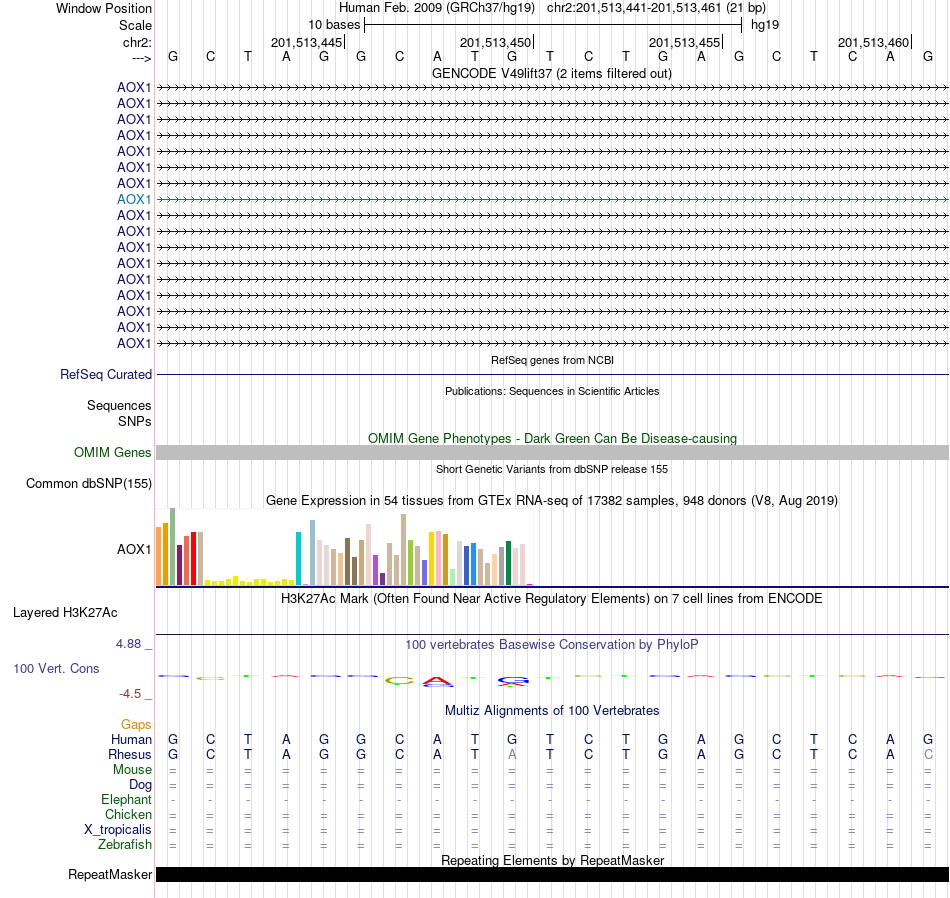The width and height of the screenshot is (950, 898).
Task: Click the Rhesus alignment row label
Action: point(130,754)
